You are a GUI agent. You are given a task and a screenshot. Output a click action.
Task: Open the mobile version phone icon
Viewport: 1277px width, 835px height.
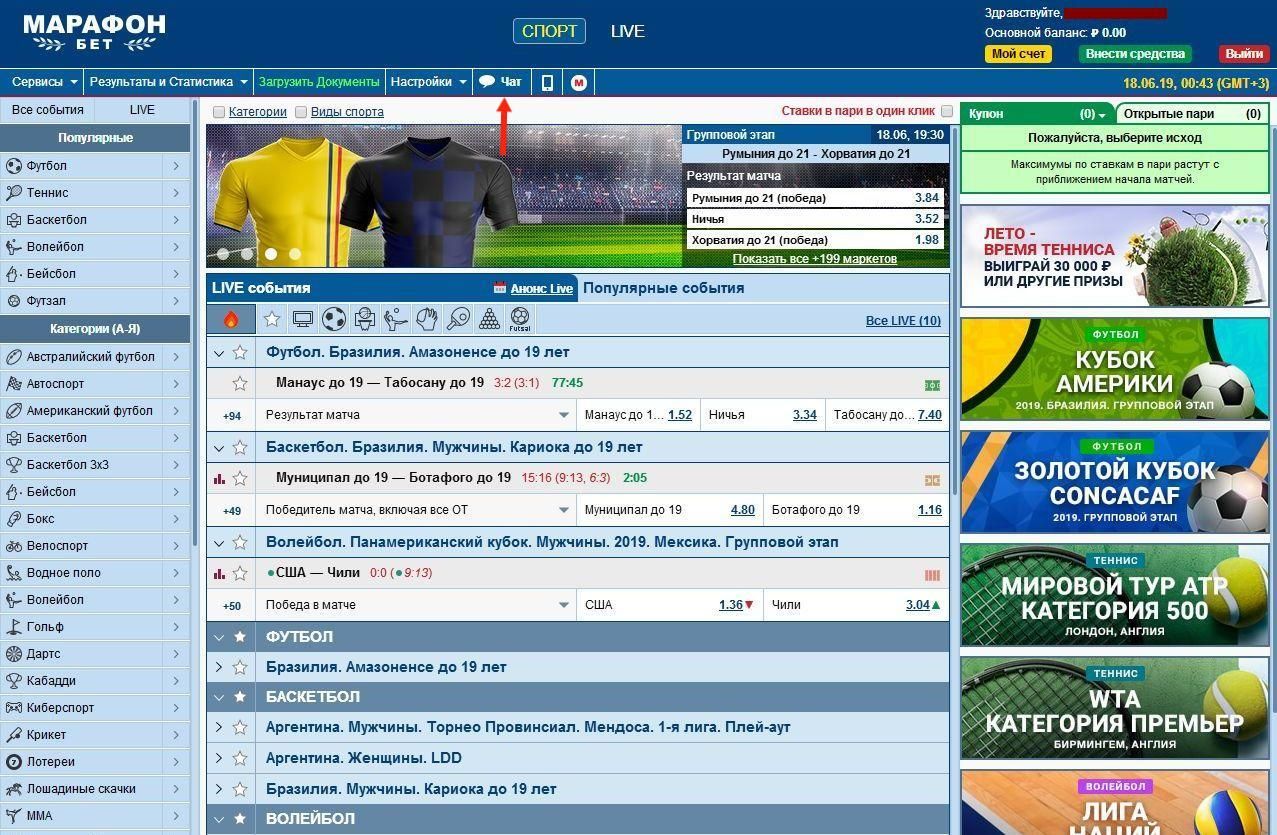pos(547,82)
